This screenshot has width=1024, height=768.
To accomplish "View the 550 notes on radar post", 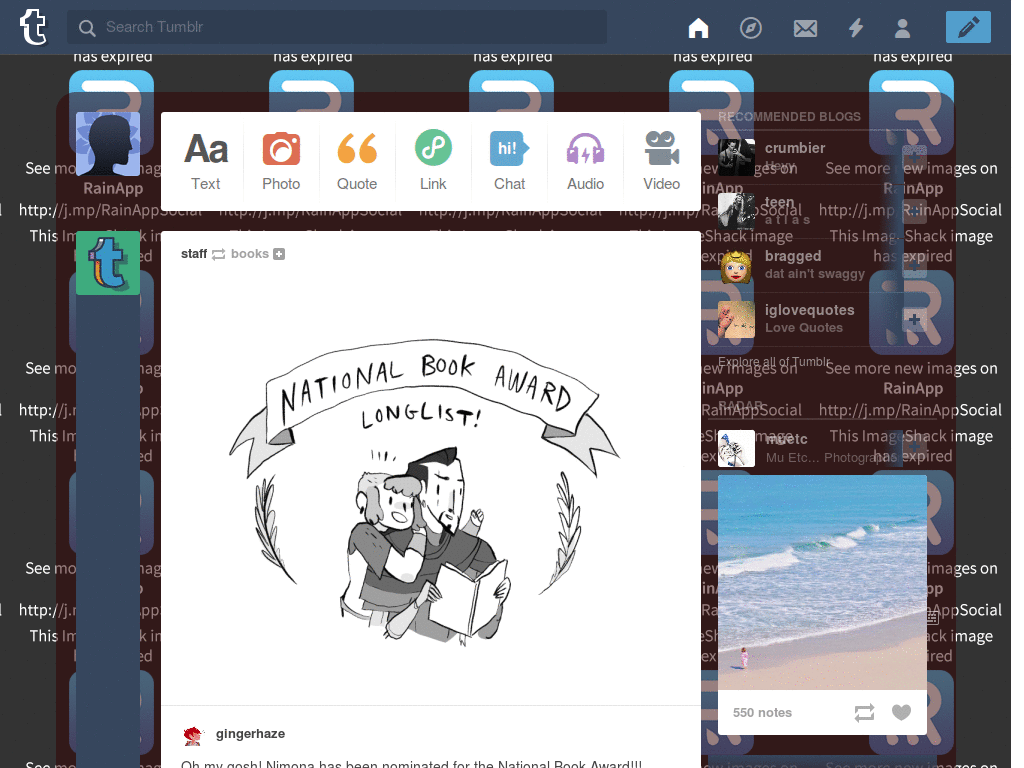I will tap(762, 712).
